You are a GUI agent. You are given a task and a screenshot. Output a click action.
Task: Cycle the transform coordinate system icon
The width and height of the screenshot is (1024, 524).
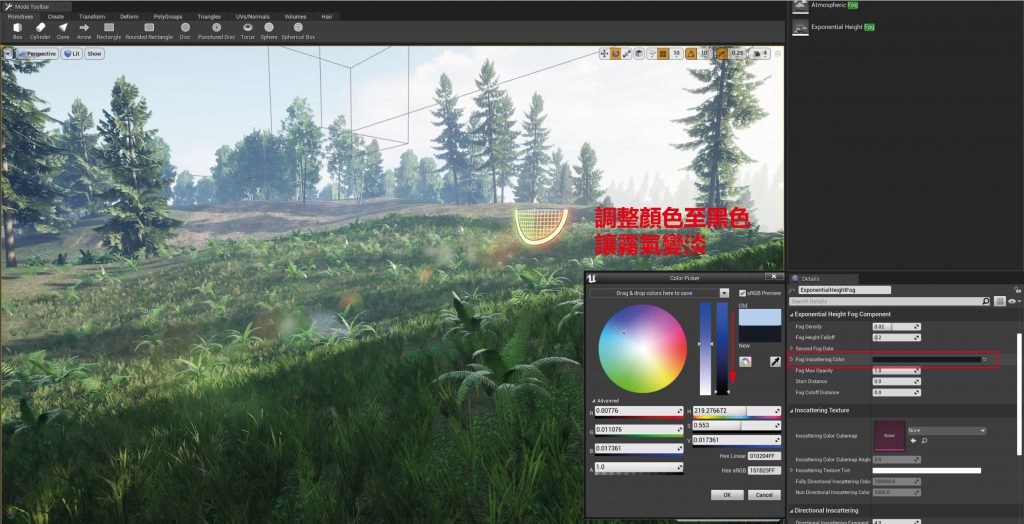pos(639,54)
